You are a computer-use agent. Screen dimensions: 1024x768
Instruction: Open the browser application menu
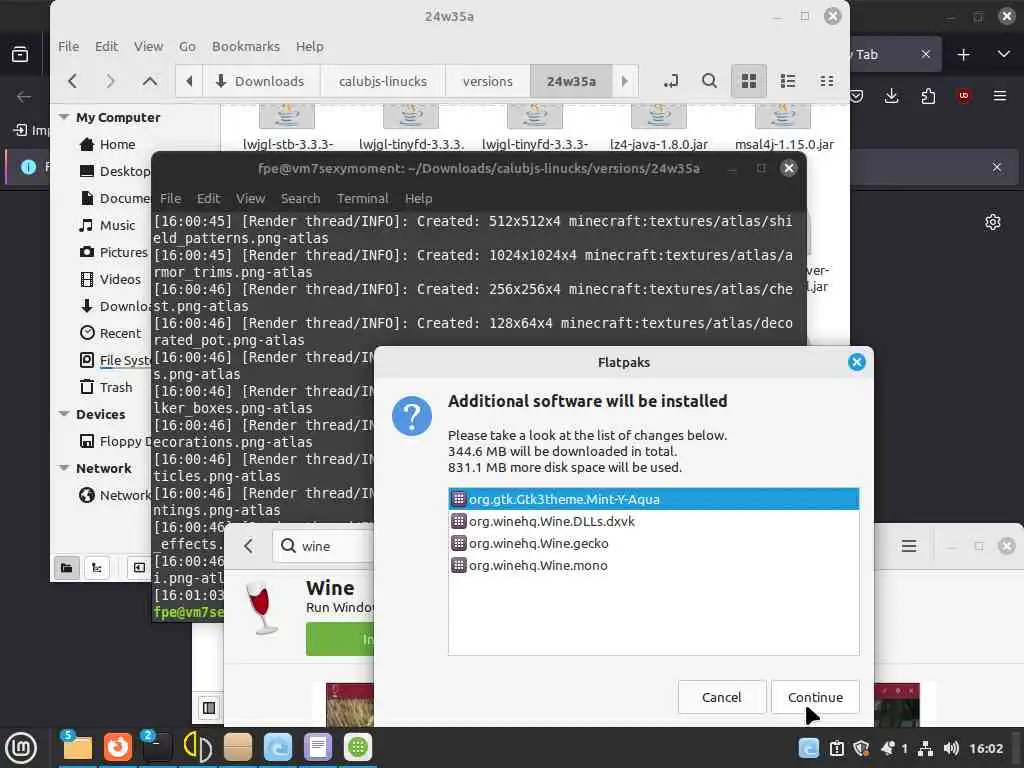[1000, 96]
